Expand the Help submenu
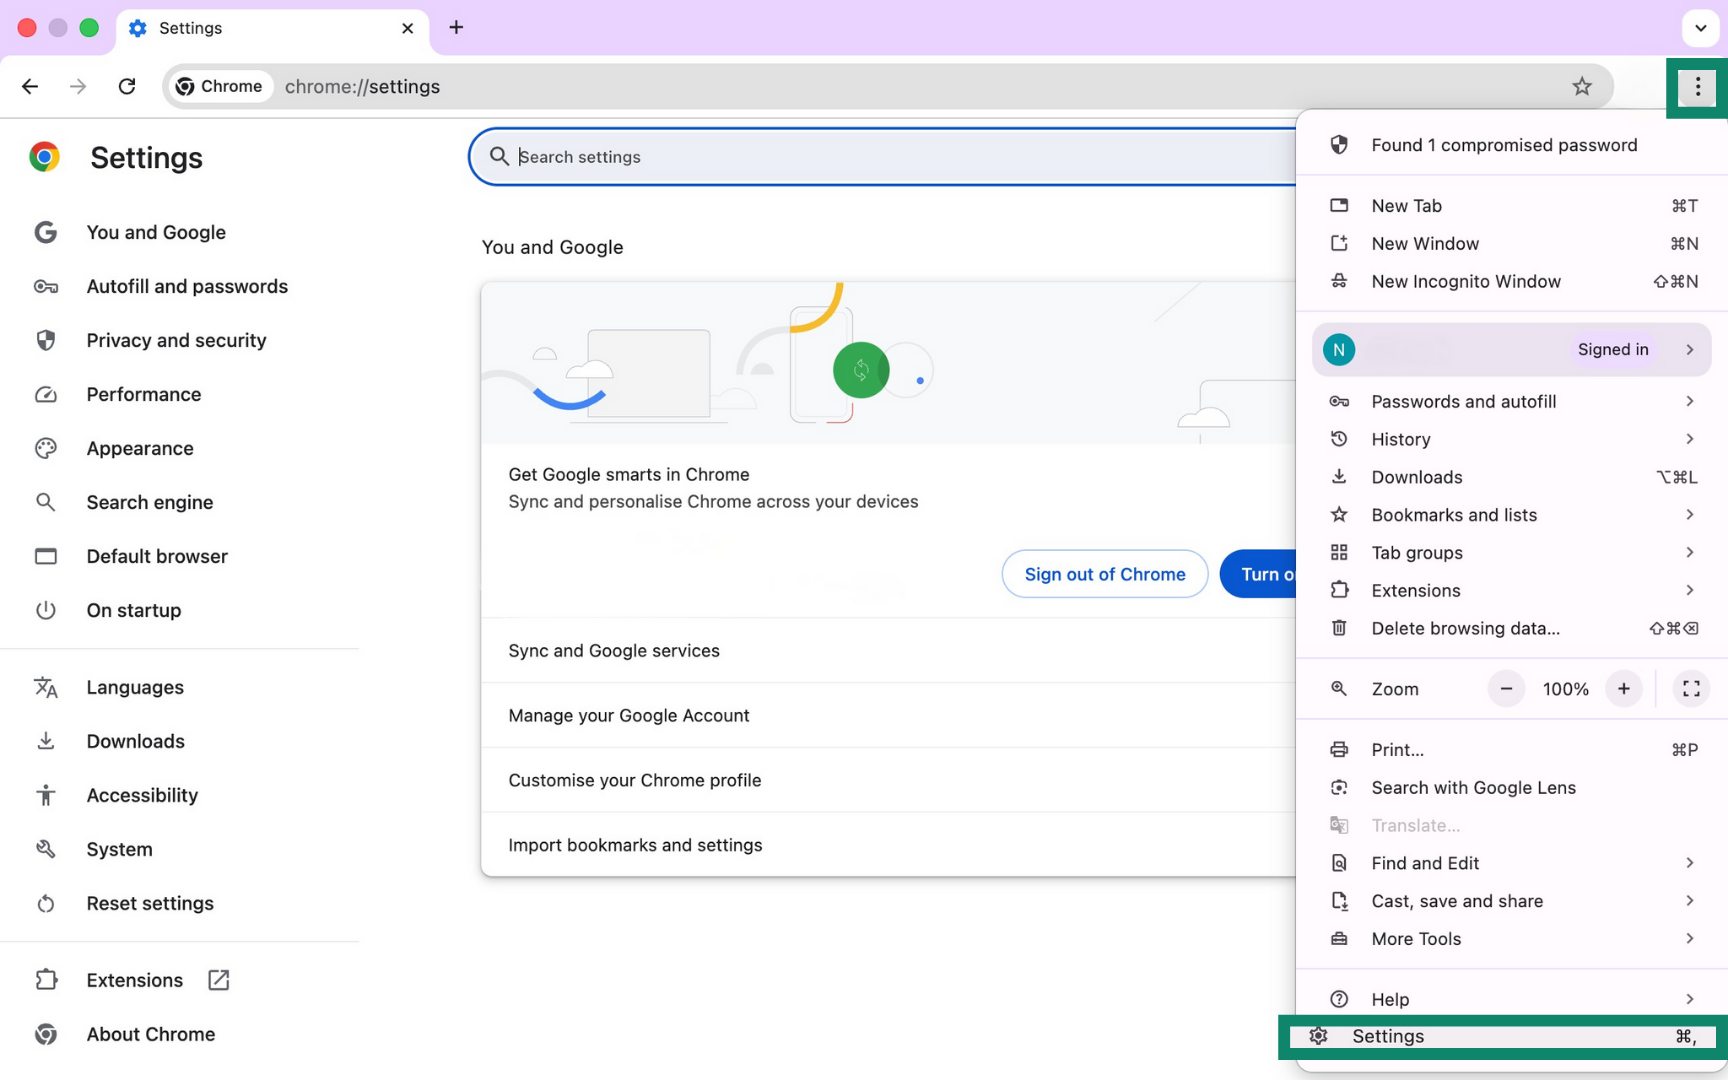The height and width of the screenshot is (1080, 1728). tap(1512, 1000)
